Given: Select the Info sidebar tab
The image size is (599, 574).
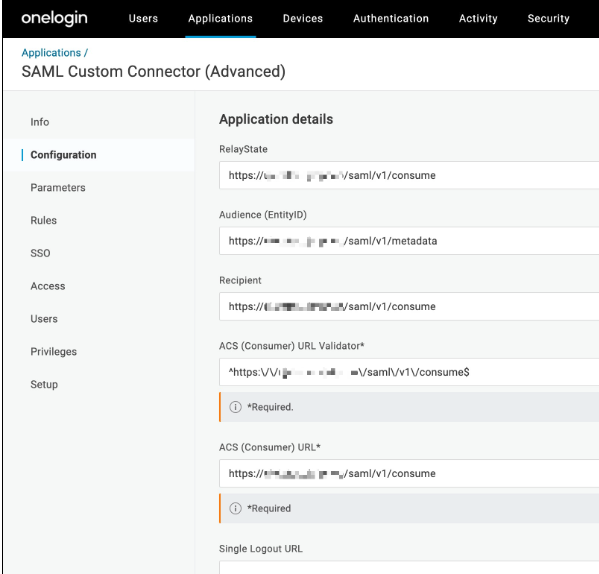Looking at the screenshot, I should coord(40,122).
